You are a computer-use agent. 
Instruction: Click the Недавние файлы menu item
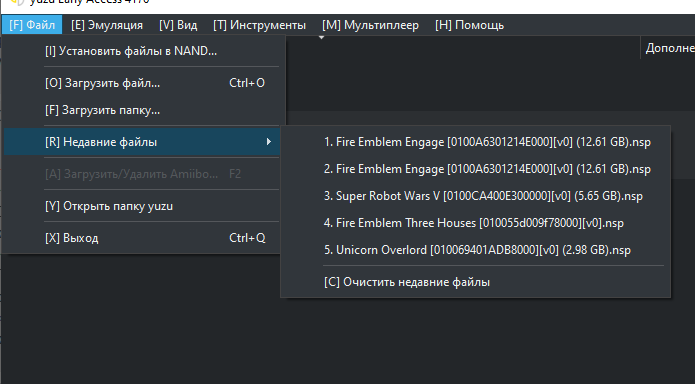142,142
